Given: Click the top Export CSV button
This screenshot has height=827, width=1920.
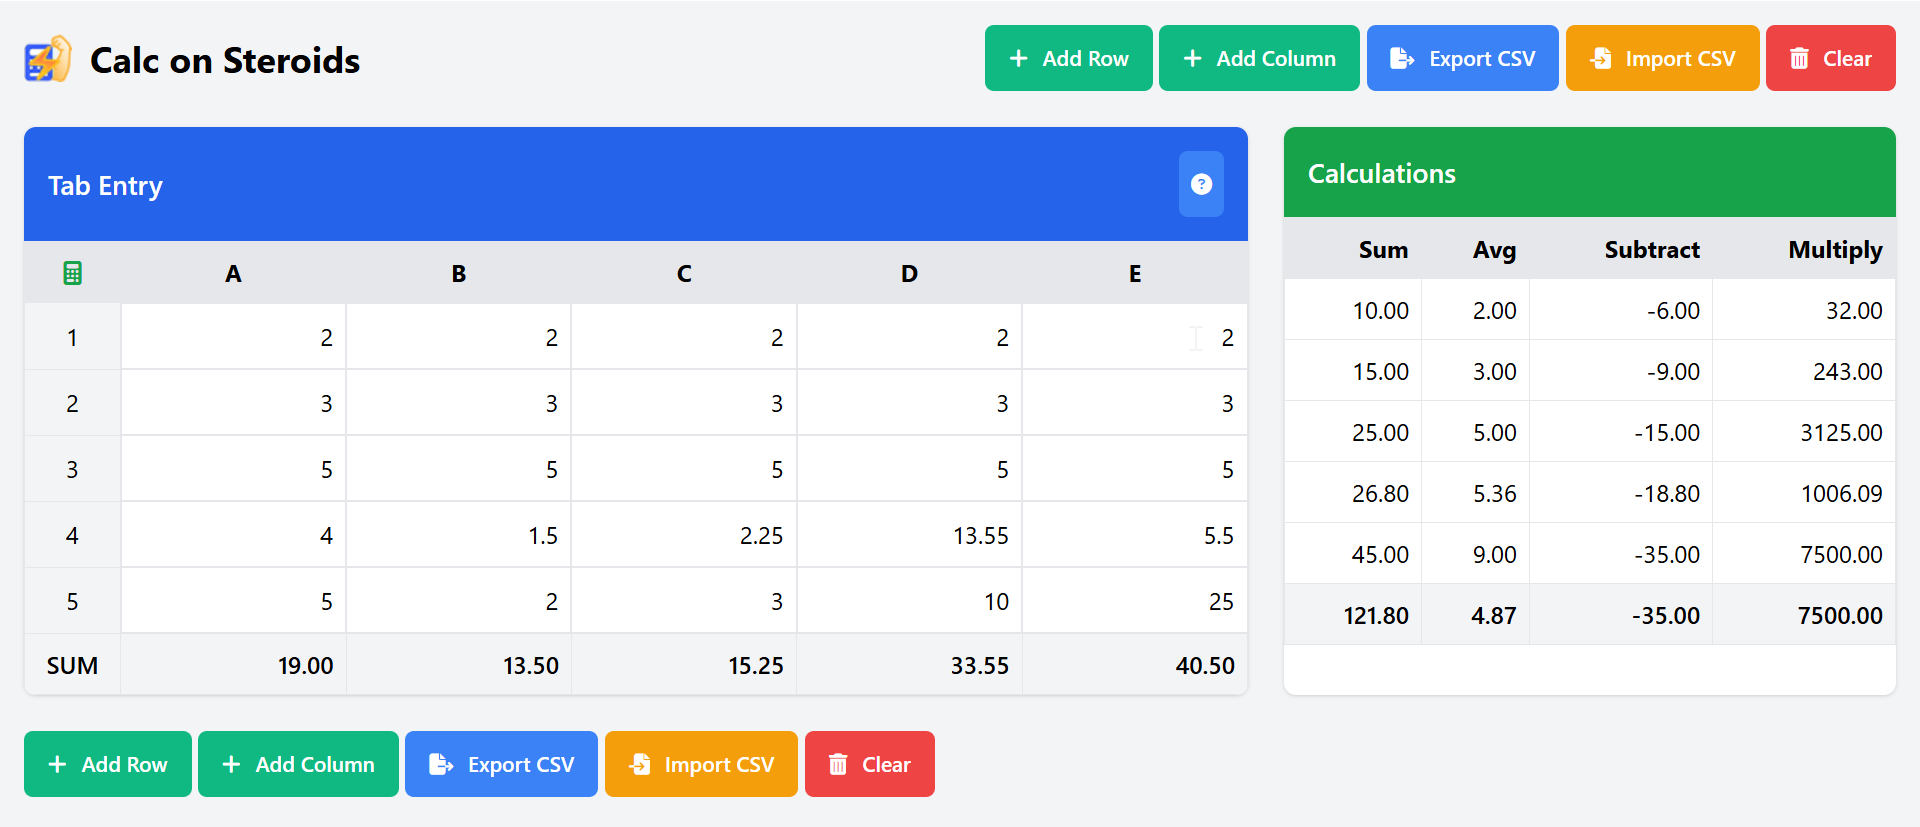Looking at the screenshot, I should [x=1462, y=58].
